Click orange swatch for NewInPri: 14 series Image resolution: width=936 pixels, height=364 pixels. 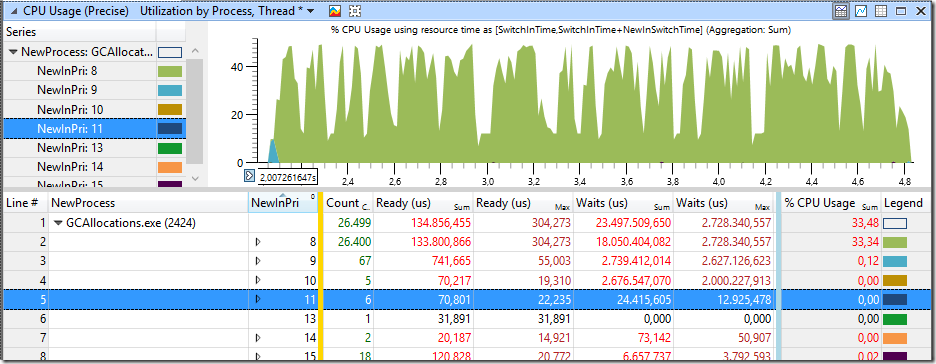170,167
